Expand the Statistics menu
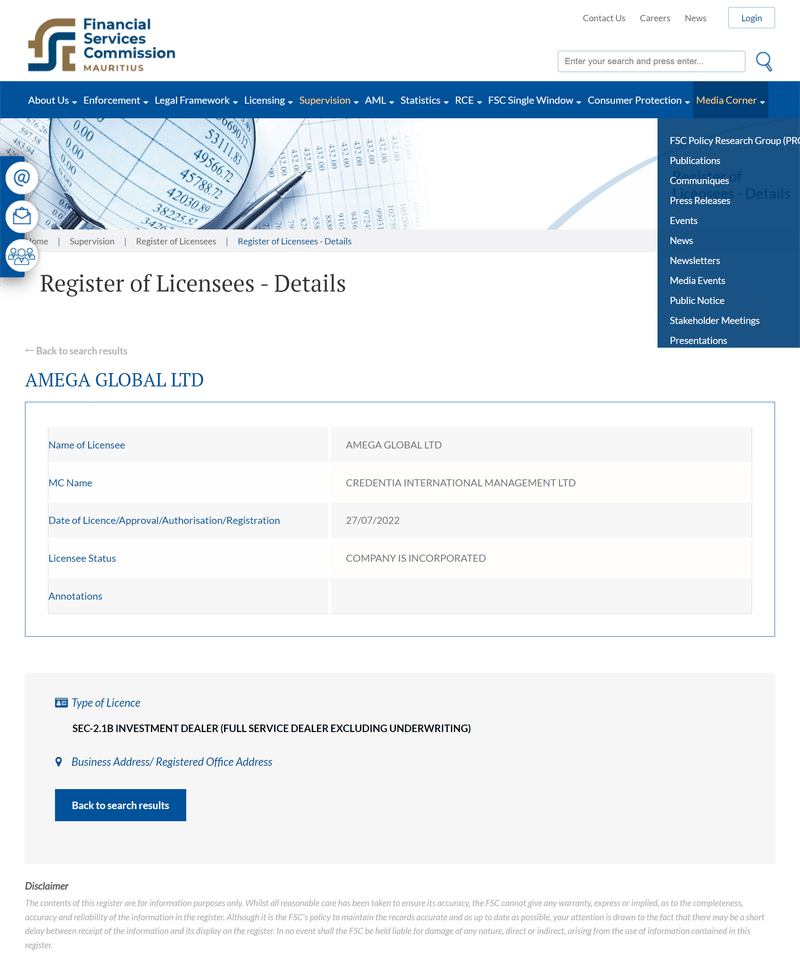This screenshot has width=800, height=964. [424, 100]
